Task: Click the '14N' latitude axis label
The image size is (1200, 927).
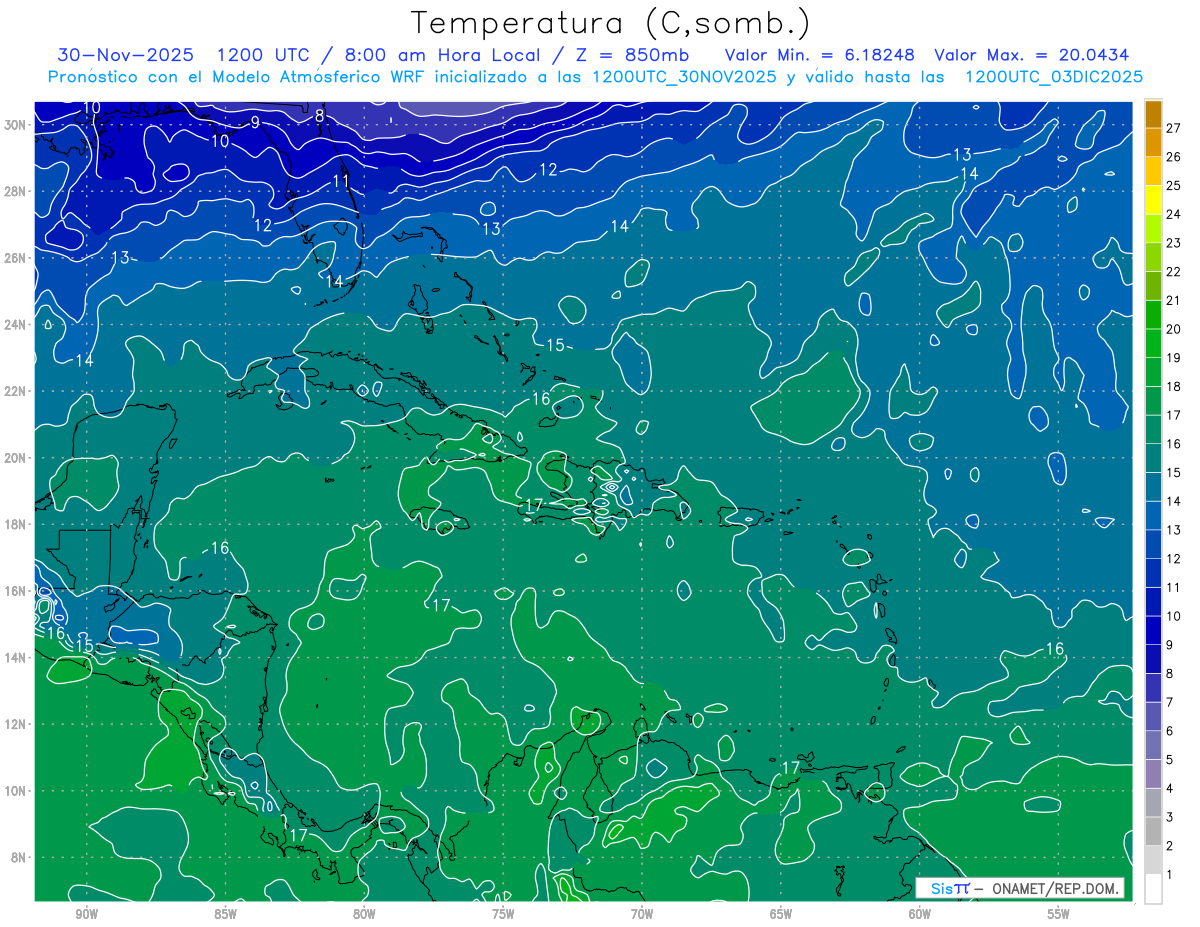Action: [x=15, y=657]
